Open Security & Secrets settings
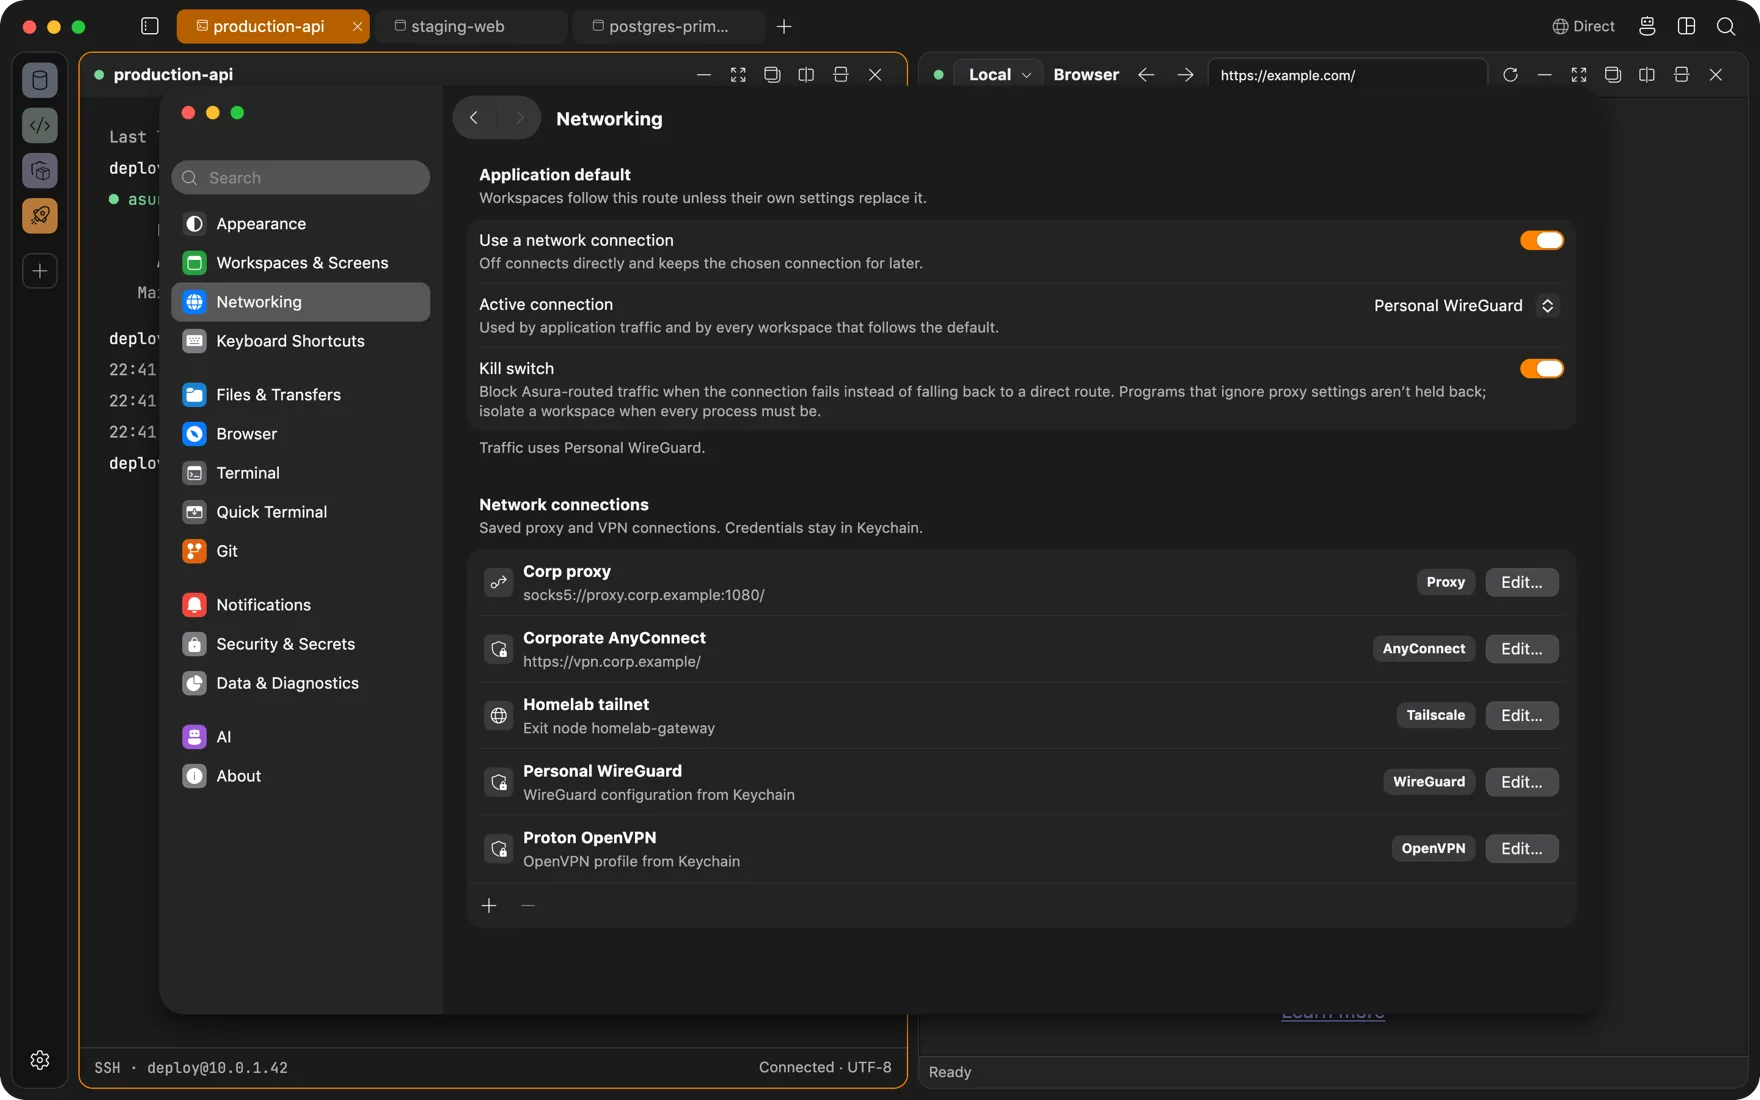Viewport: 1760px width, 1100px height. pyautogui.click(x=300, y=644)
